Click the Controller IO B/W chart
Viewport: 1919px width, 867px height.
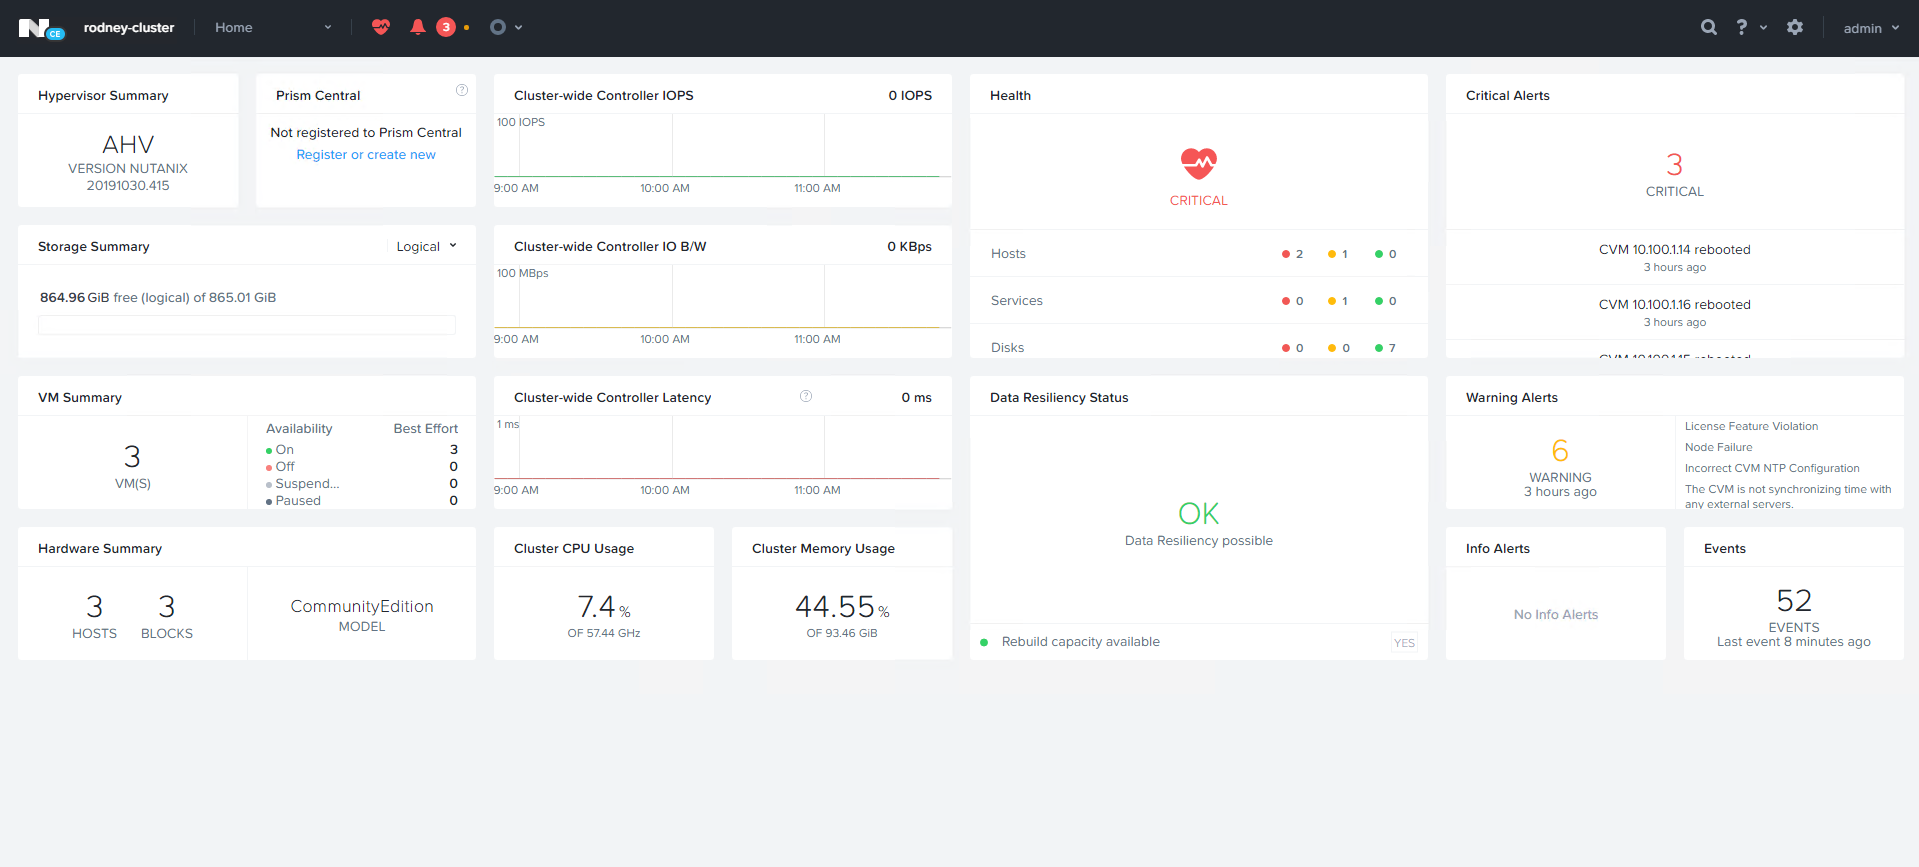click(722, 305)
